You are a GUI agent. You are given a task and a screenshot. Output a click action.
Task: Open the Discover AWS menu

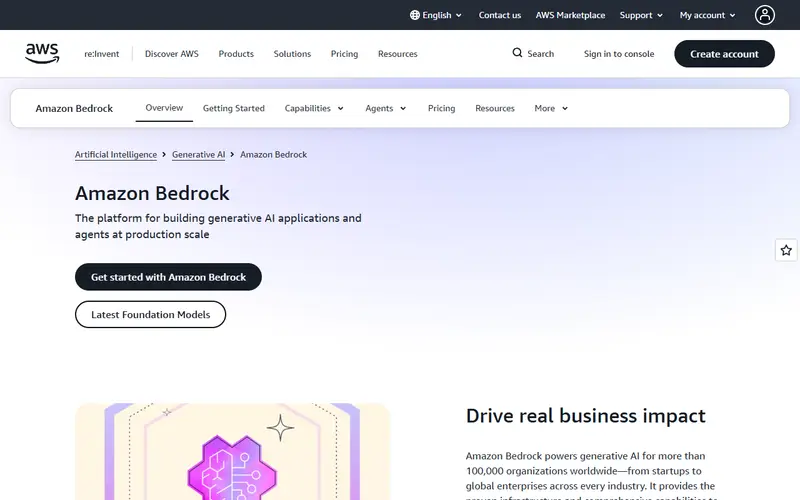coord(171,54)
